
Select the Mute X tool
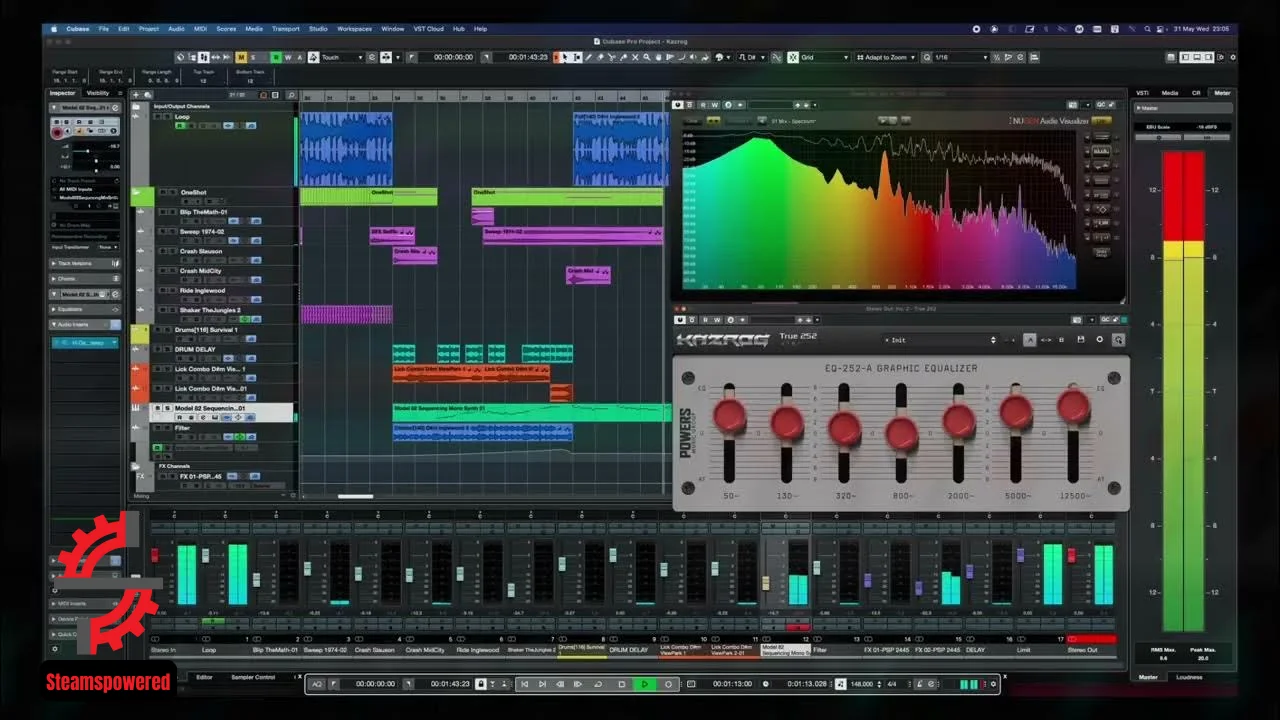pyautogui.click(x=635, y=57)
